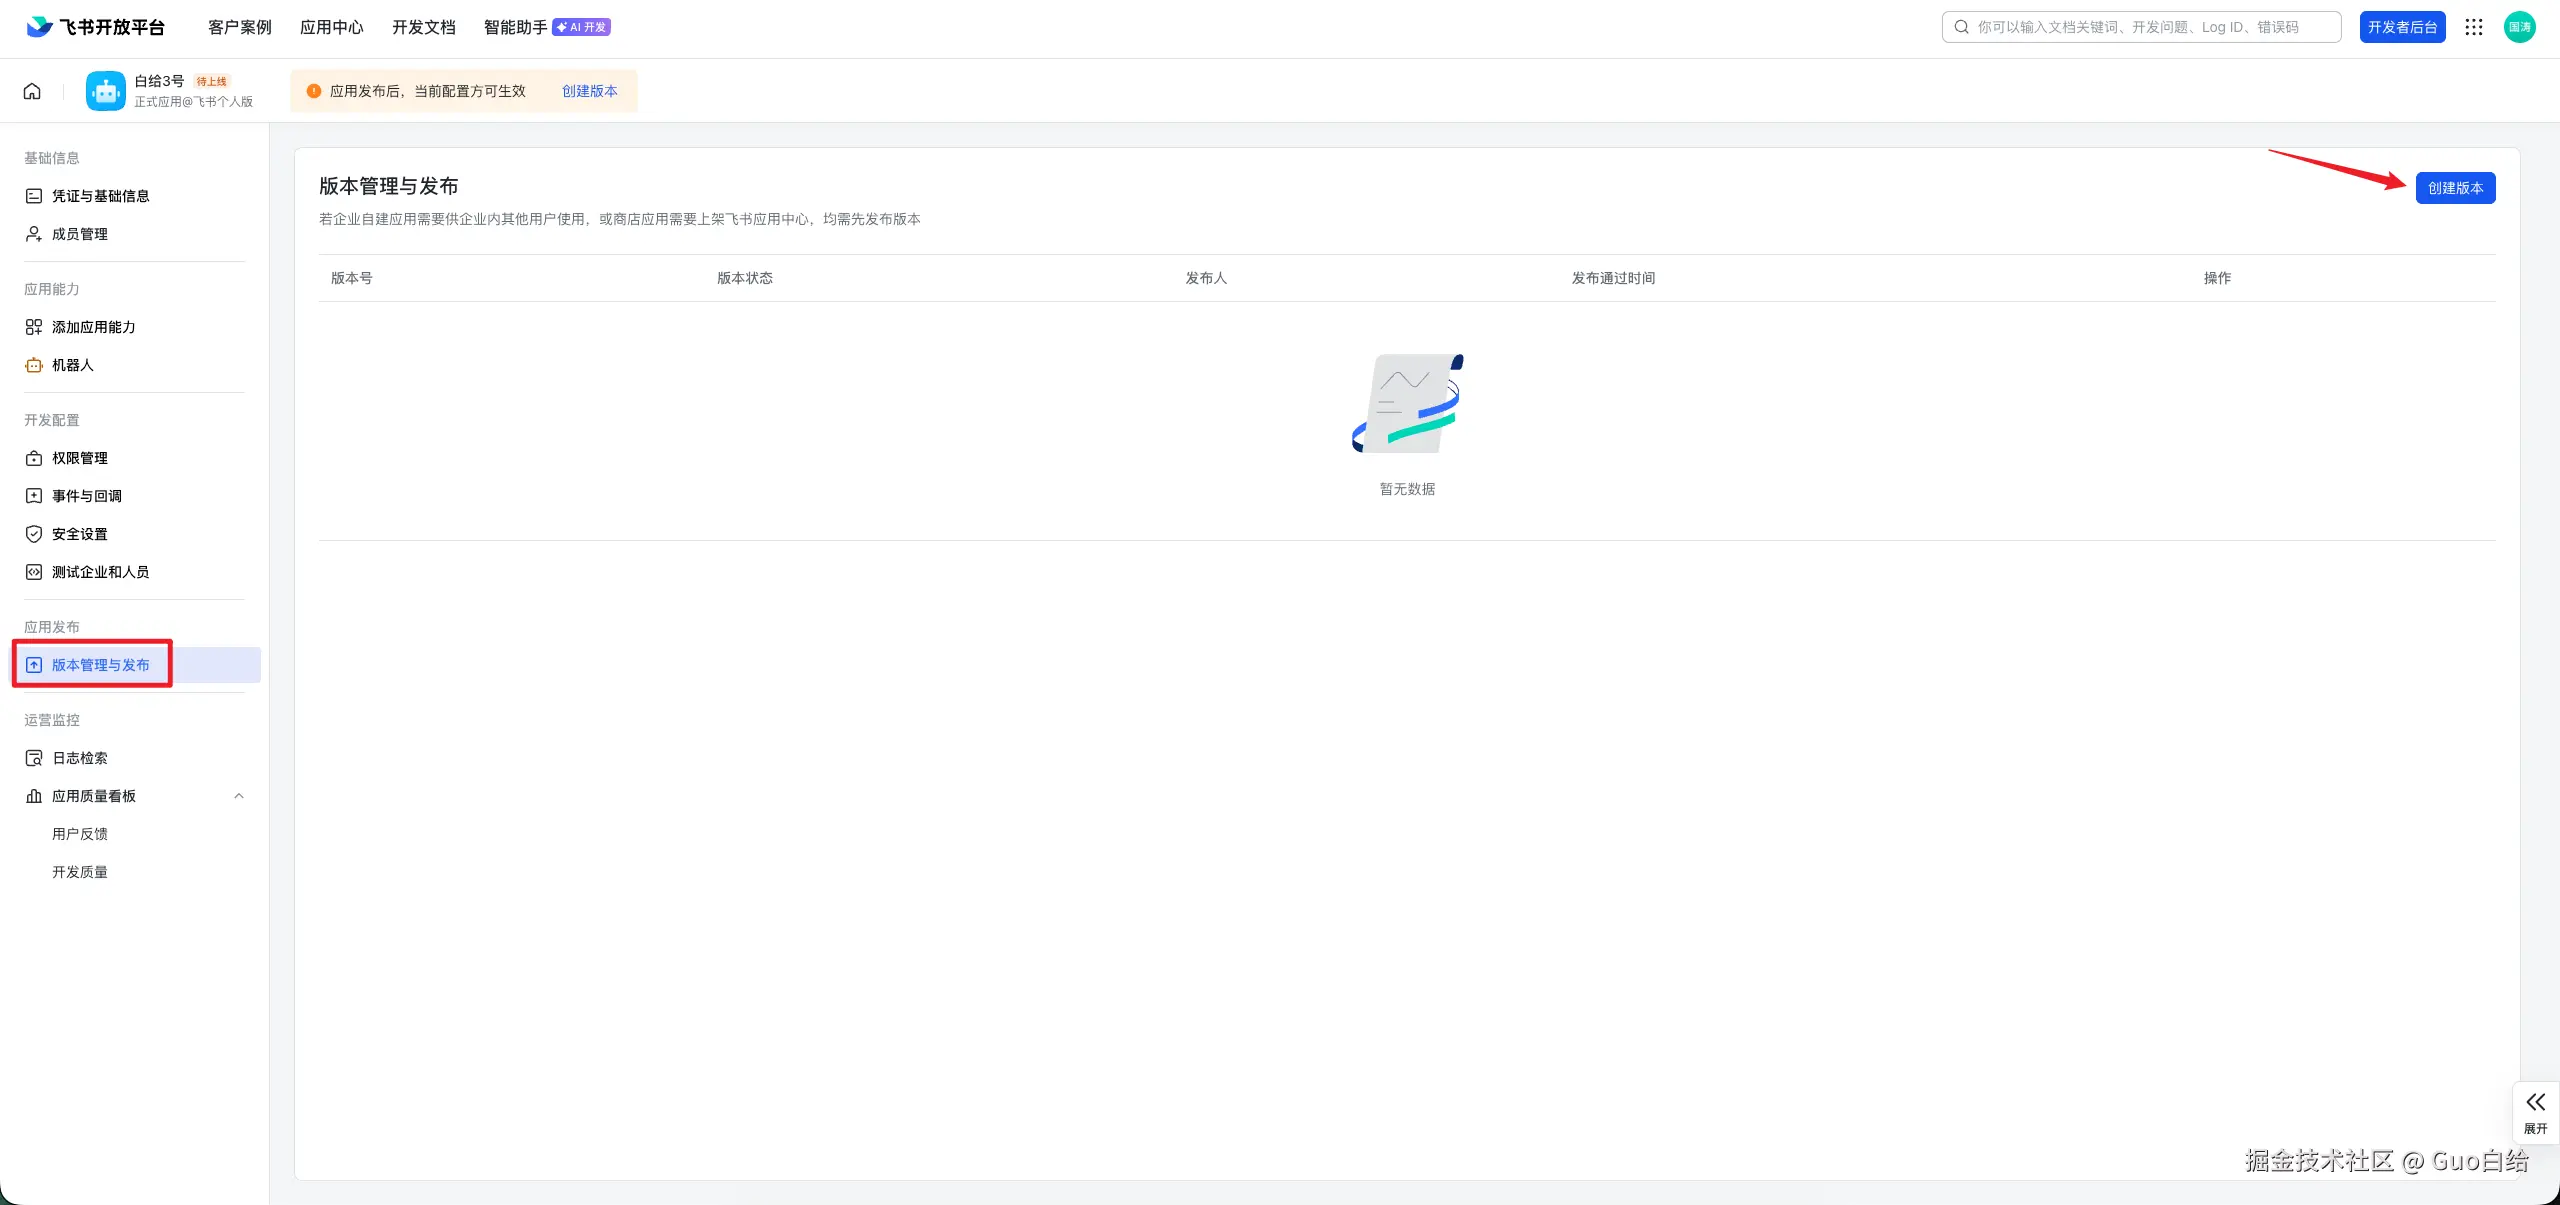Click 开发者后台 developer console button
Image resolution: width=2560 pixels, height=1205 pixels.
[2402, 27]
